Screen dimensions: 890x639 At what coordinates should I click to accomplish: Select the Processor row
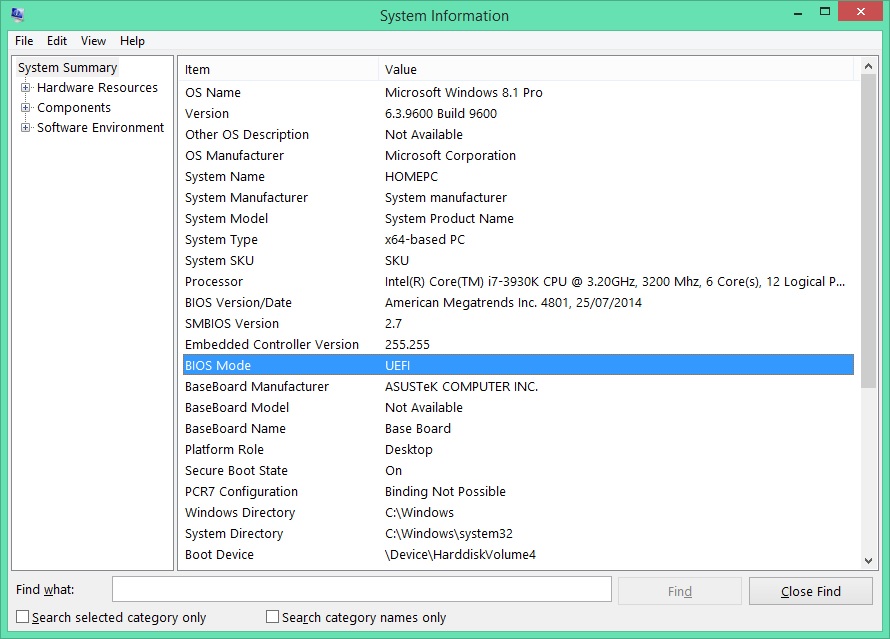coord(518,281)
